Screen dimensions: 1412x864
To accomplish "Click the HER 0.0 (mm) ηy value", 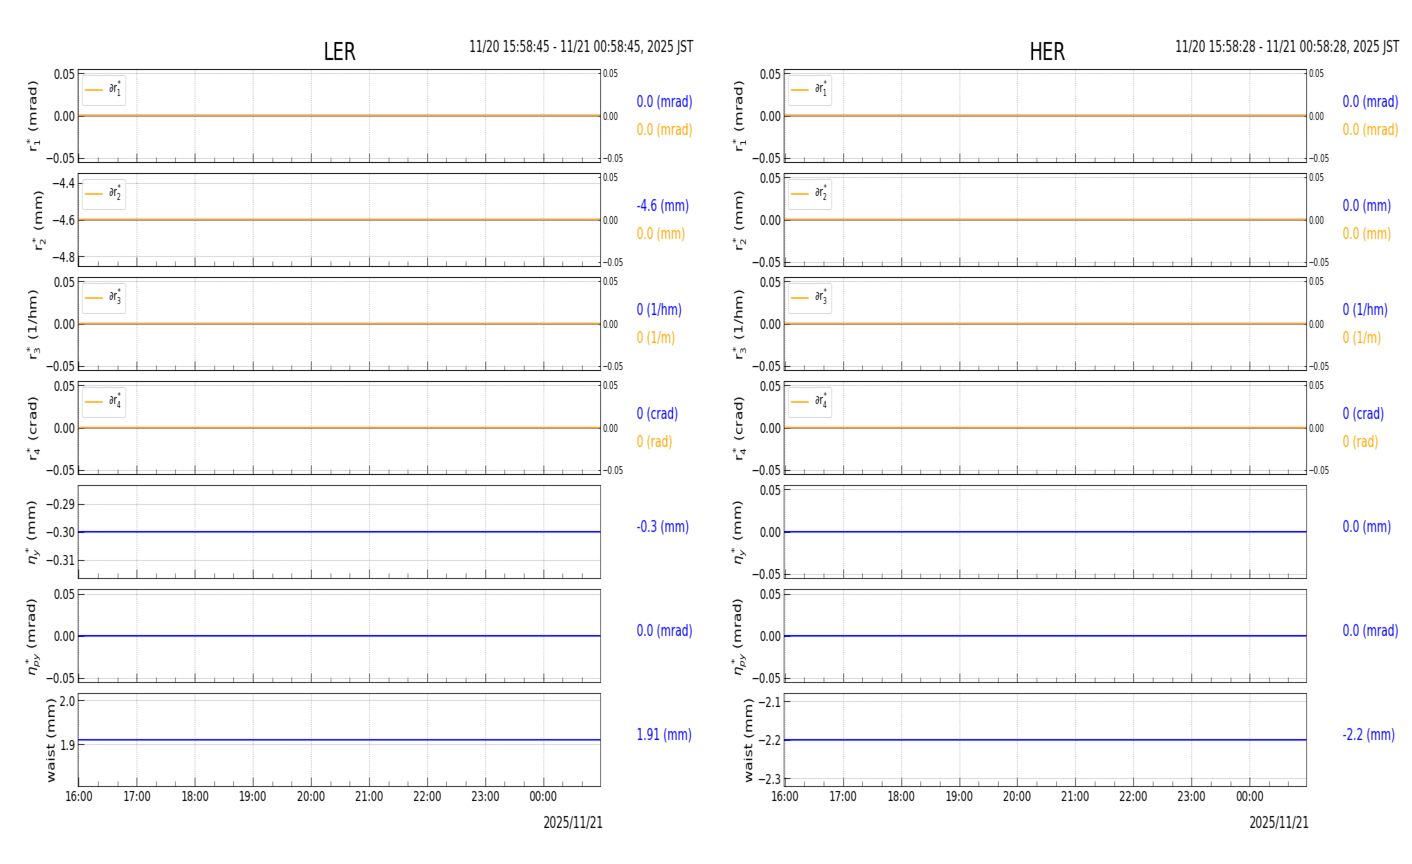I will tap(1367, 527).
